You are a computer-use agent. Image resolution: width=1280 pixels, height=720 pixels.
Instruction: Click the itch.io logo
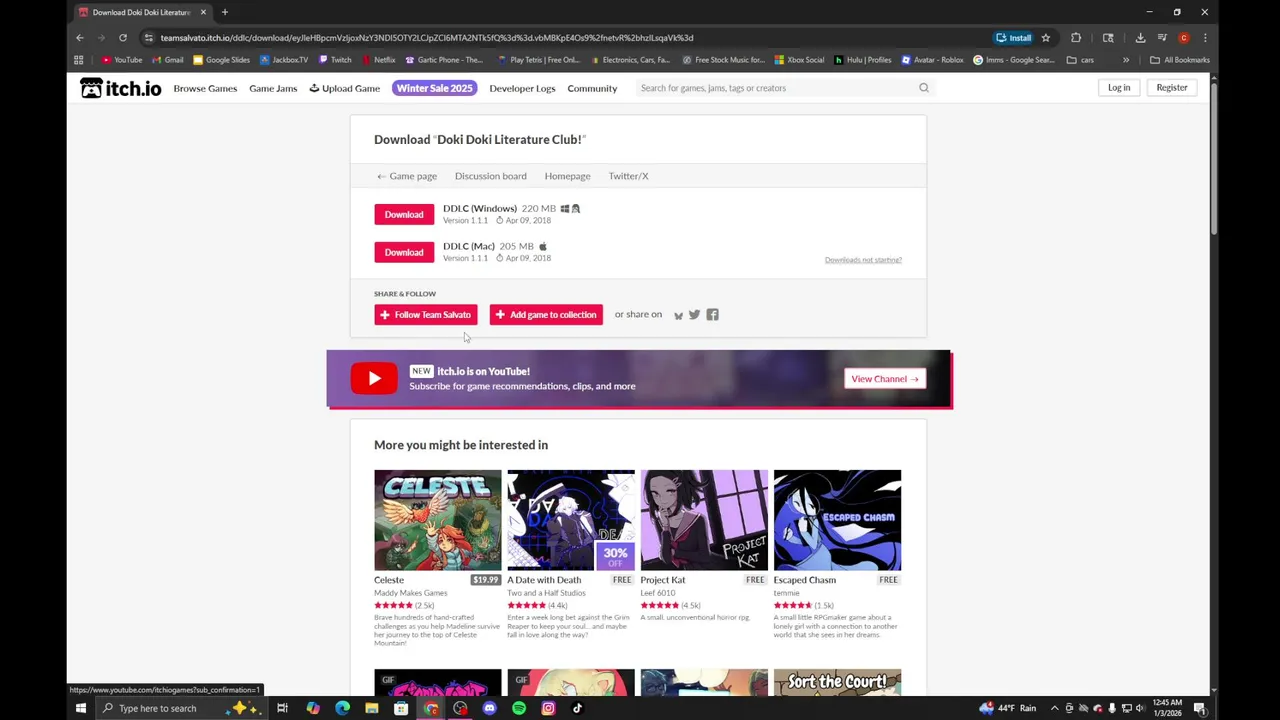(120, 88)
